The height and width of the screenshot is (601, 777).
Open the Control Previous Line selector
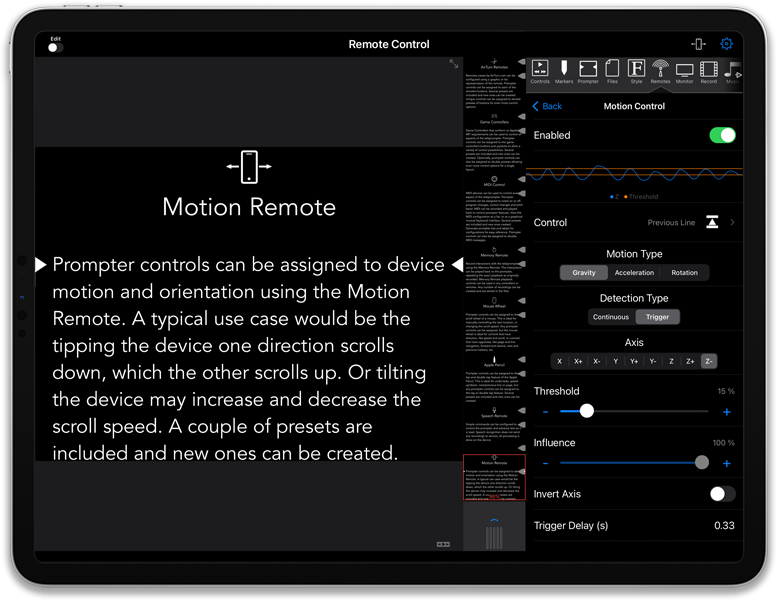(634, 222)
